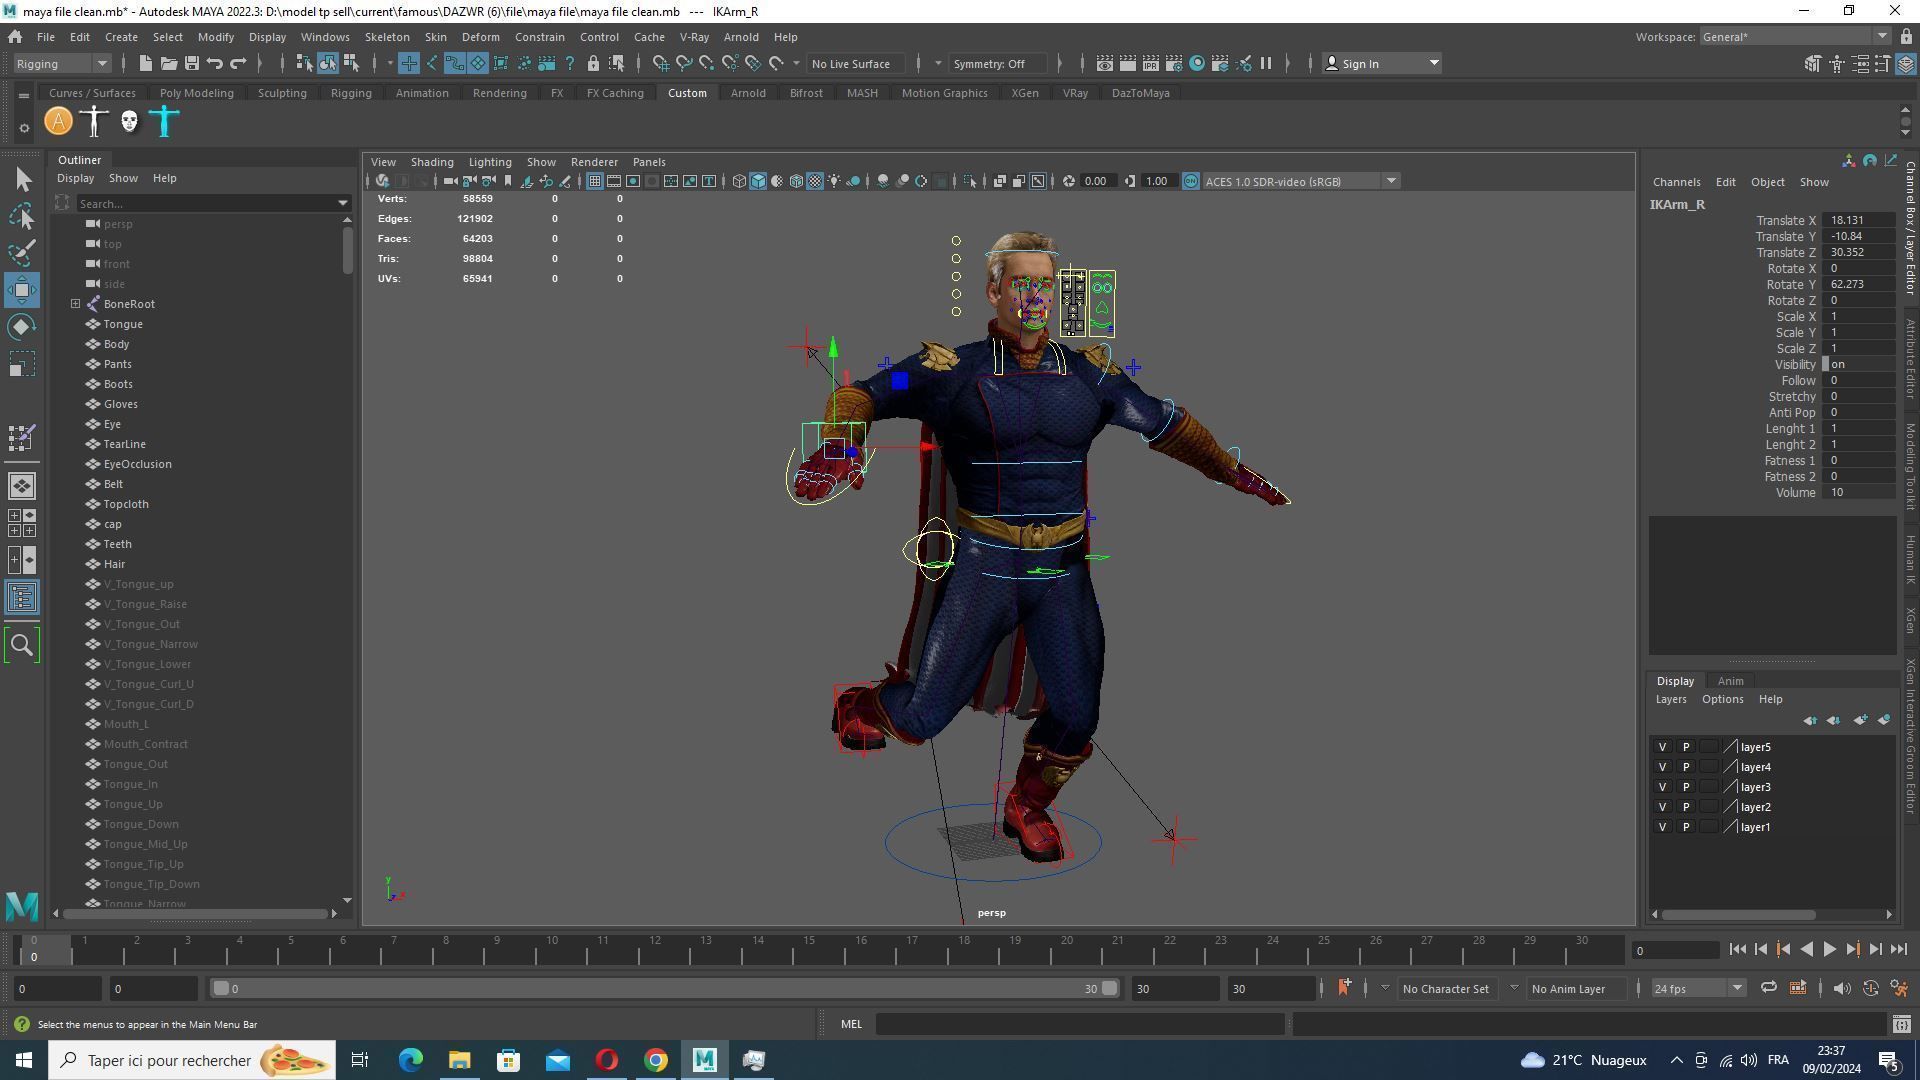Choose the Move tool in toolbox
The height and width of the screenshot is (1080, 1920).
click(22, 290)
